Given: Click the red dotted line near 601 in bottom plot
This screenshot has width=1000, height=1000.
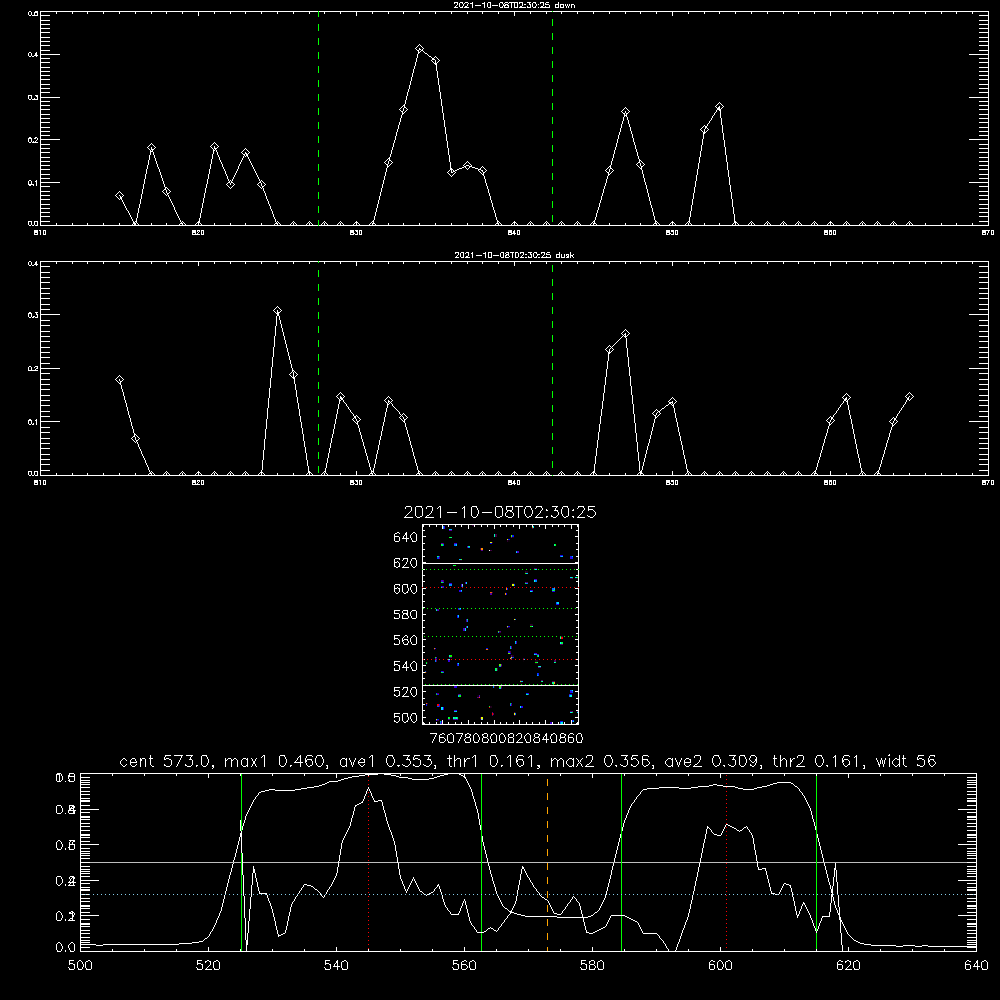Looking at the screenshot, I should pos(726,862).
